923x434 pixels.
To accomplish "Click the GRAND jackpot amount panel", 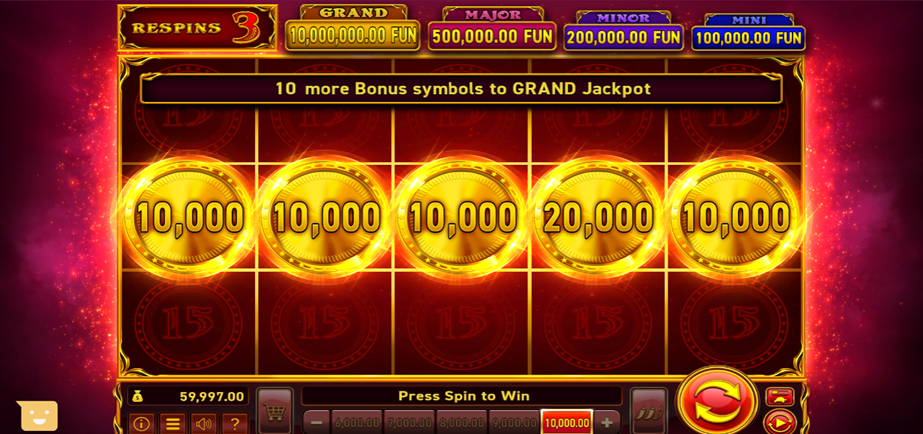I will pyautogui.click(x=353, y=36).
